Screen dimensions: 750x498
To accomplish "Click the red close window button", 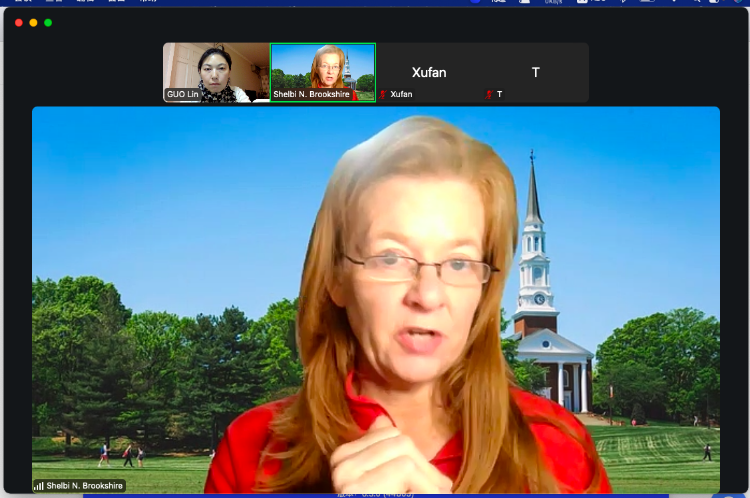I will coord(18,22).
